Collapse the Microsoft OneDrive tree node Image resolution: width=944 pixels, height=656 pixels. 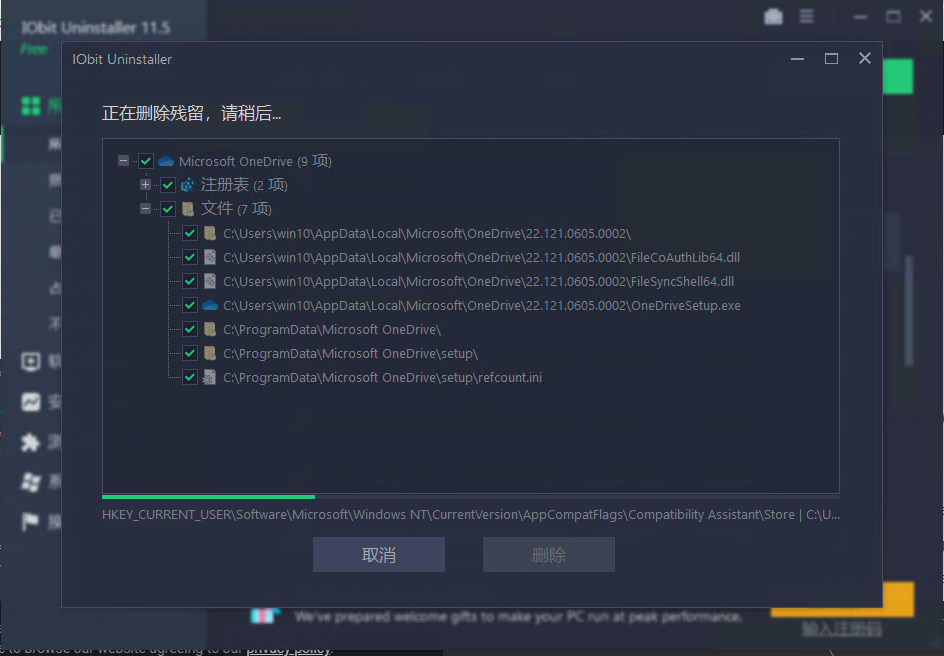(123, 161)
